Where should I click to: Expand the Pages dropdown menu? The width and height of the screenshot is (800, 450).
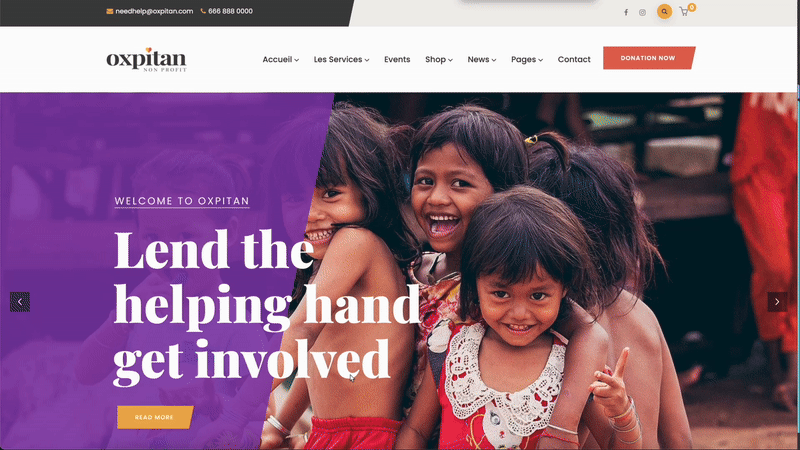point(527,59)
